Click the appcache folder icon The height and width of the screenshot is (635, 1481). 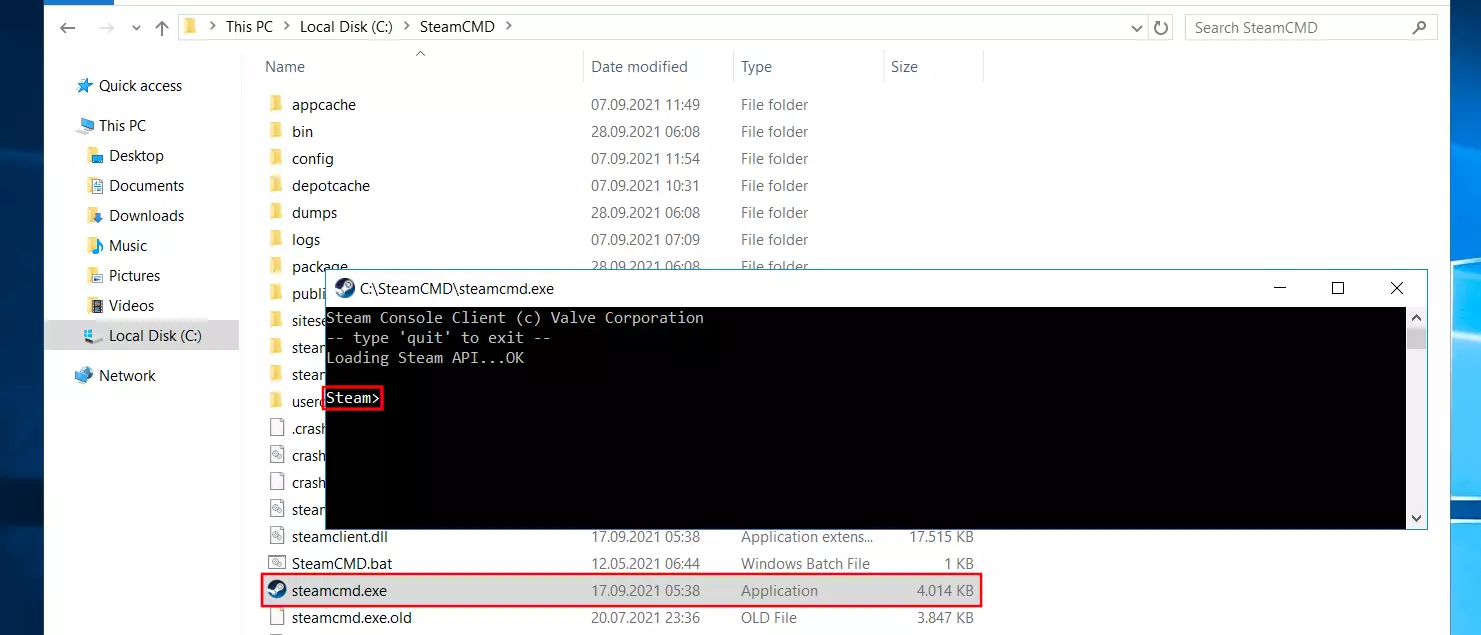coord(277,104)
